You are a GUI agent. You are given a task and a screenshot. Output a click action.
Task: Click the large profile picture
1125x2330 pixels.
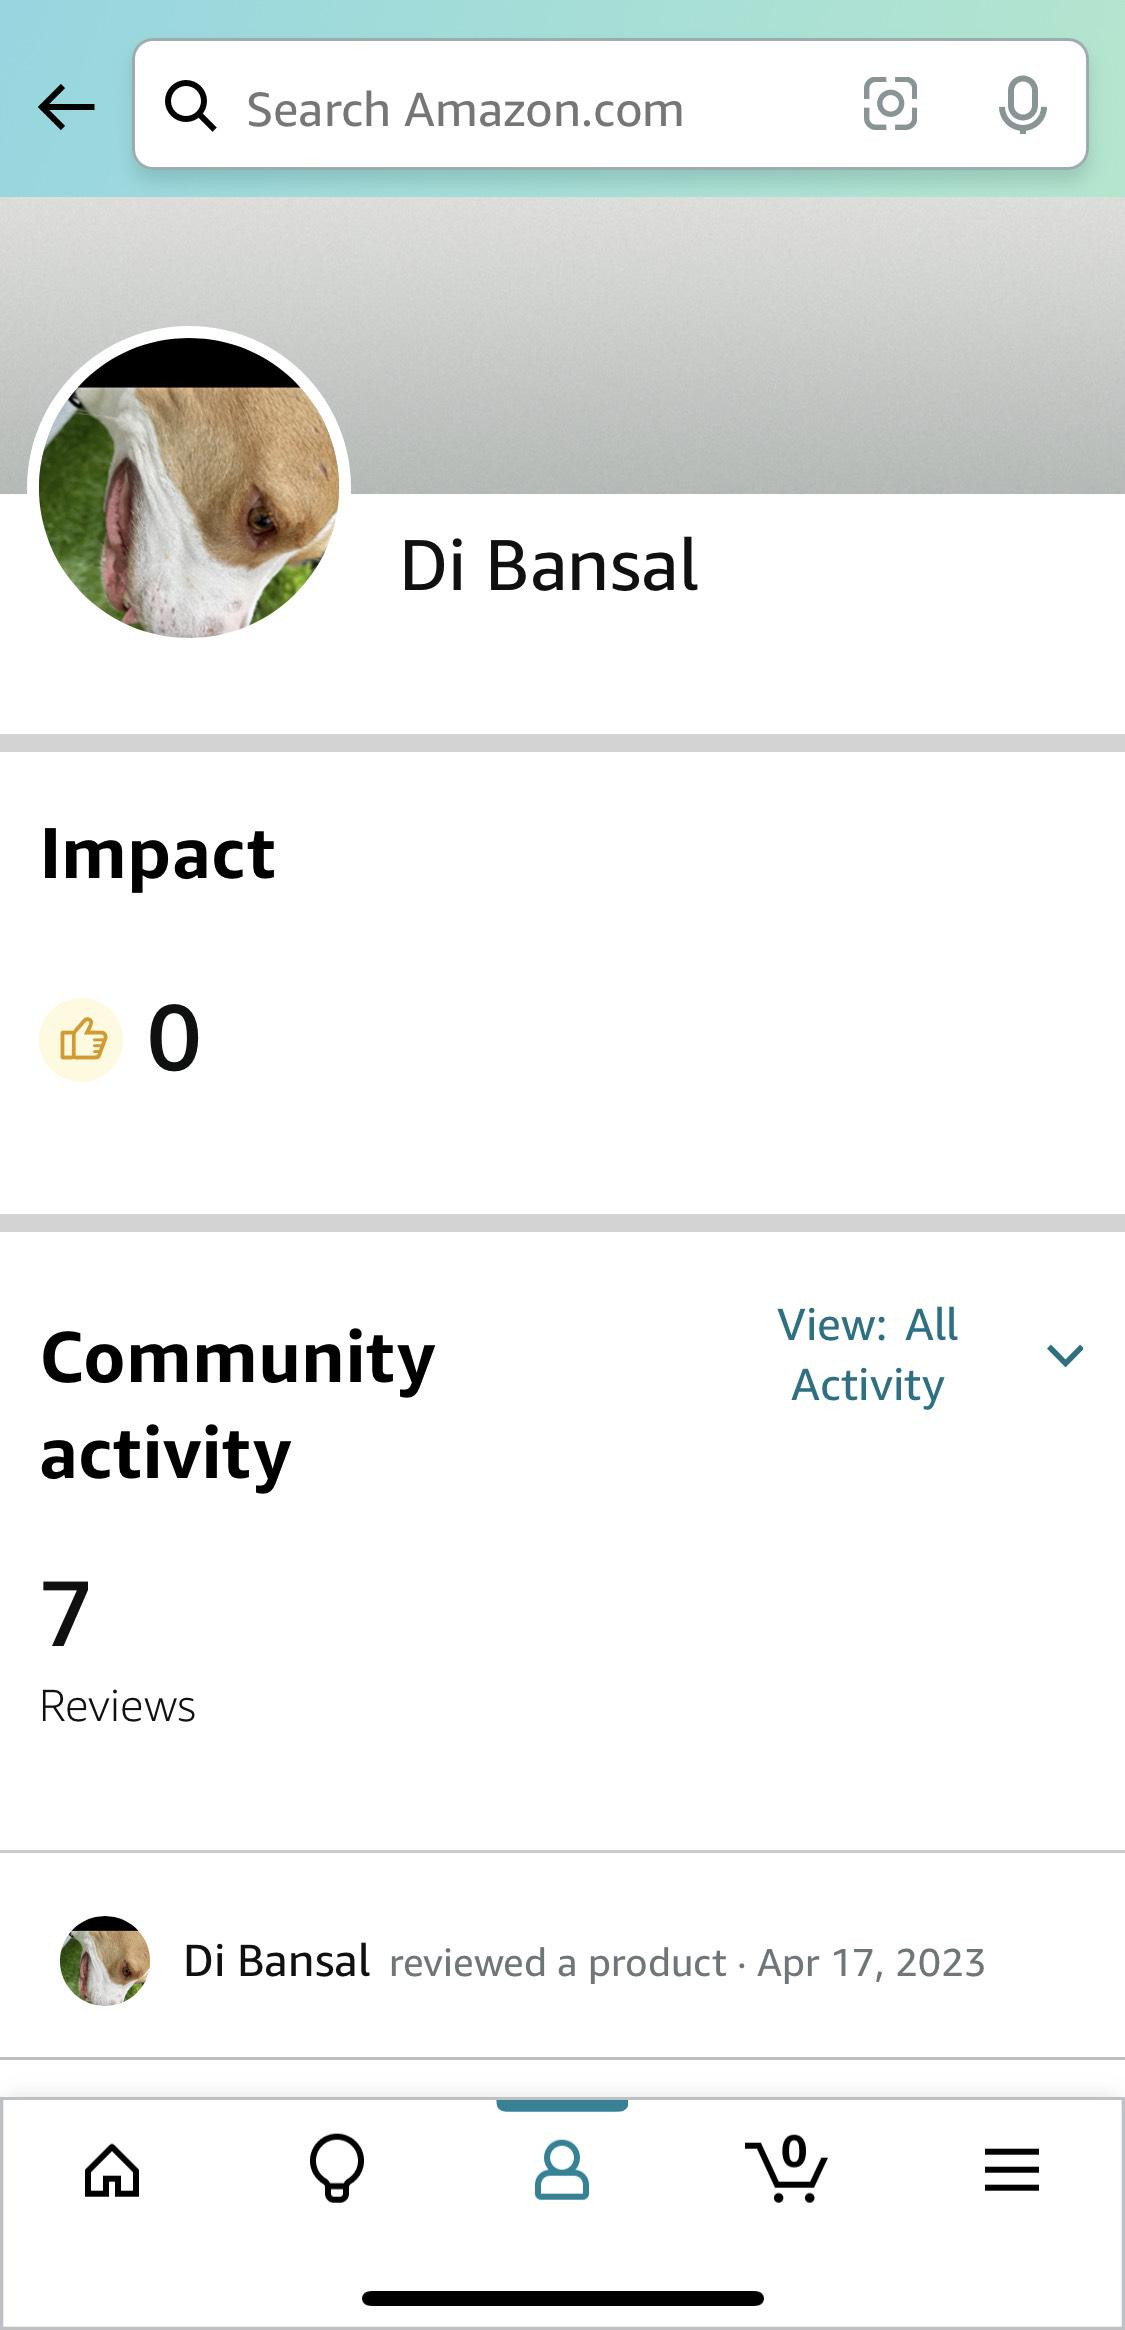pos(189,487)
